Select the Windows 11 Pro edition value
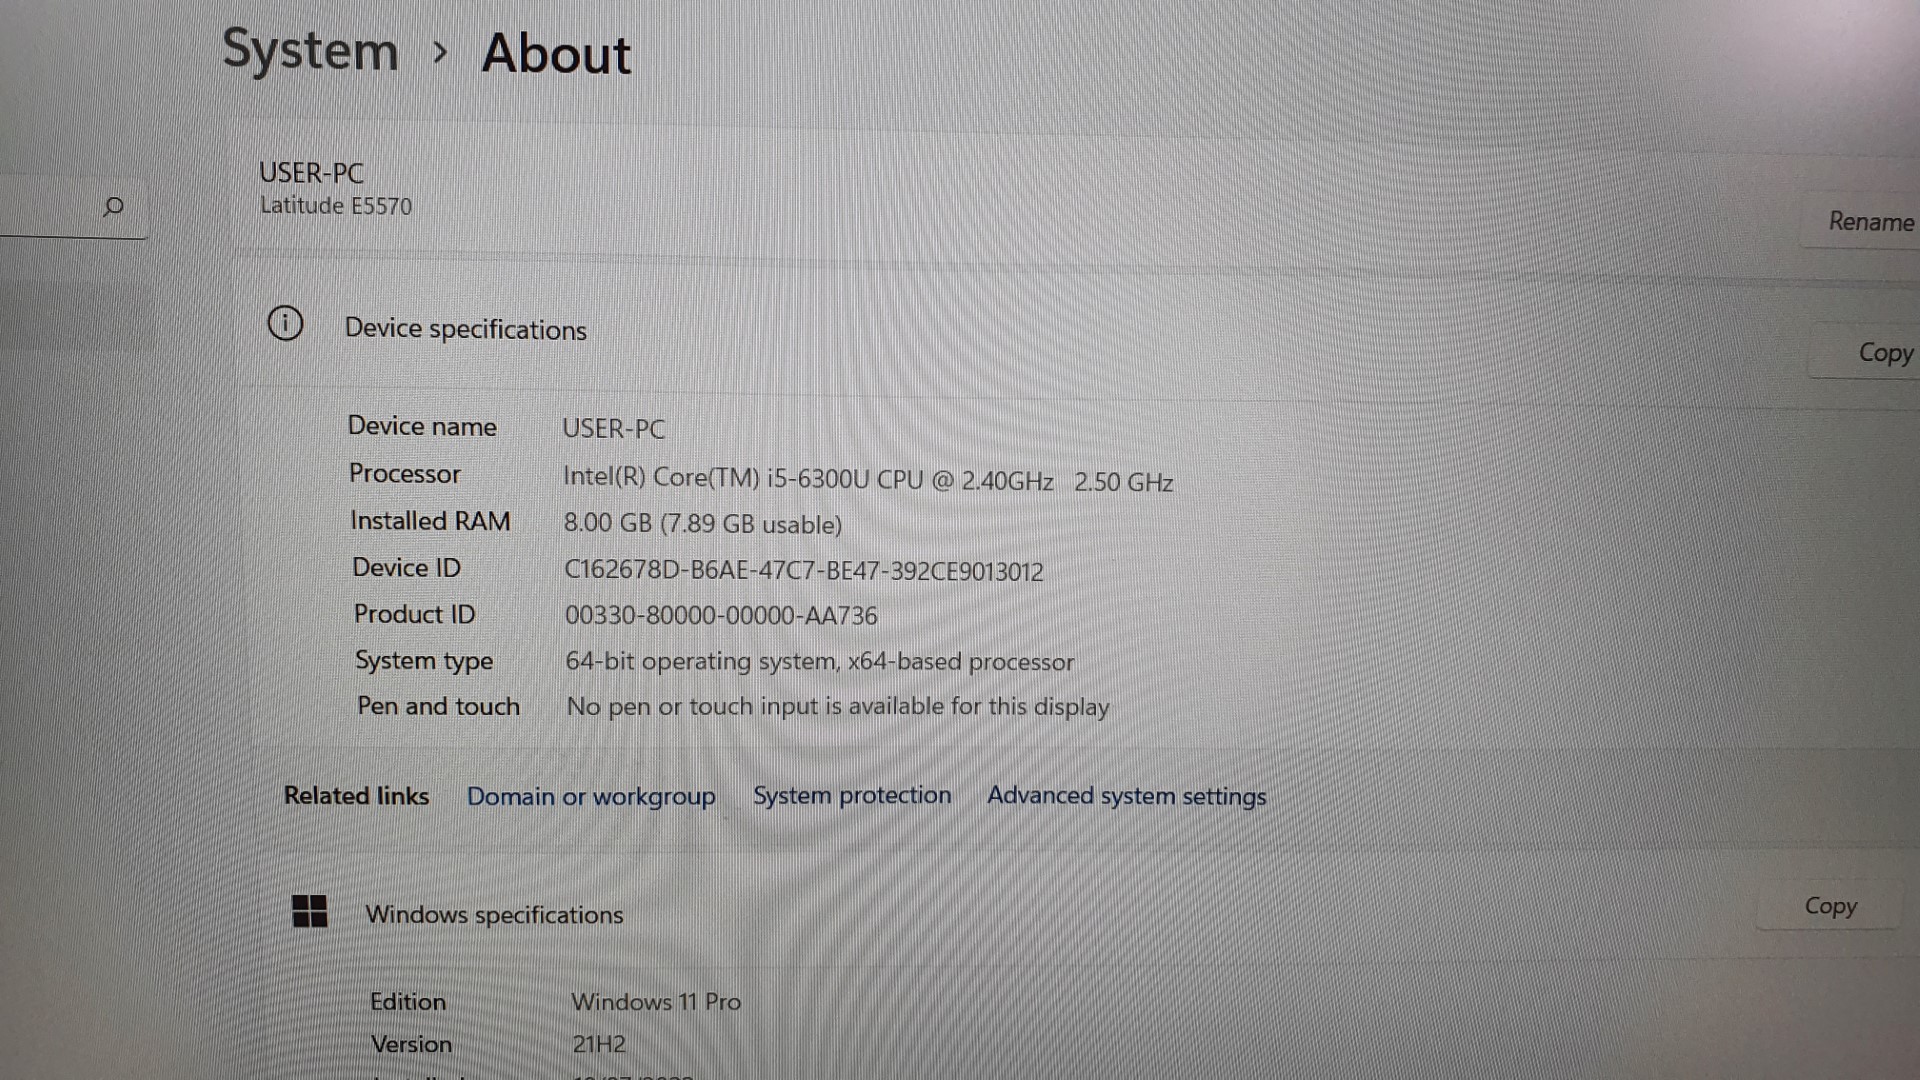This screenshot has width=1920, height=1080. pos(656,1002)
